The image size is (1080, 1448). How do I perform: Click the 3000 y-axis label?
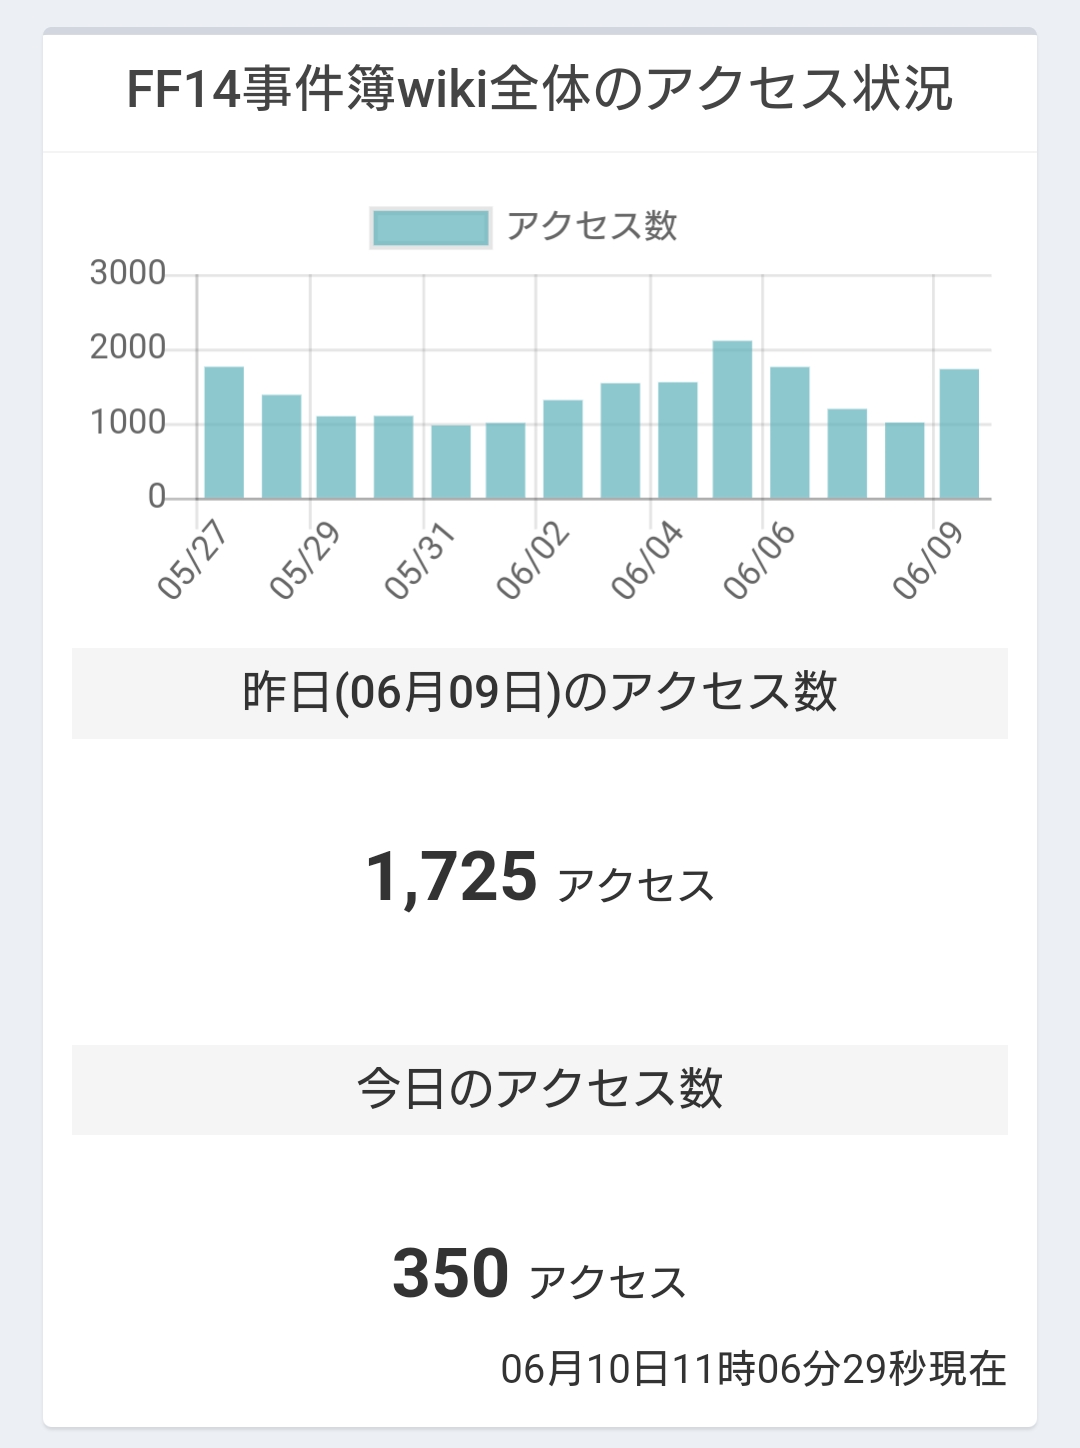point(128,273)
